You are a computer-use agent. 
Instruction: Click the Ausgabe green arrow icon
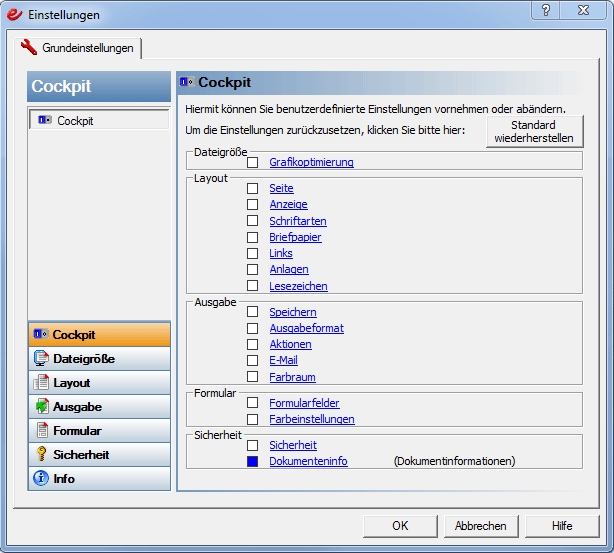pyautogui.click(x=41, y=407)
